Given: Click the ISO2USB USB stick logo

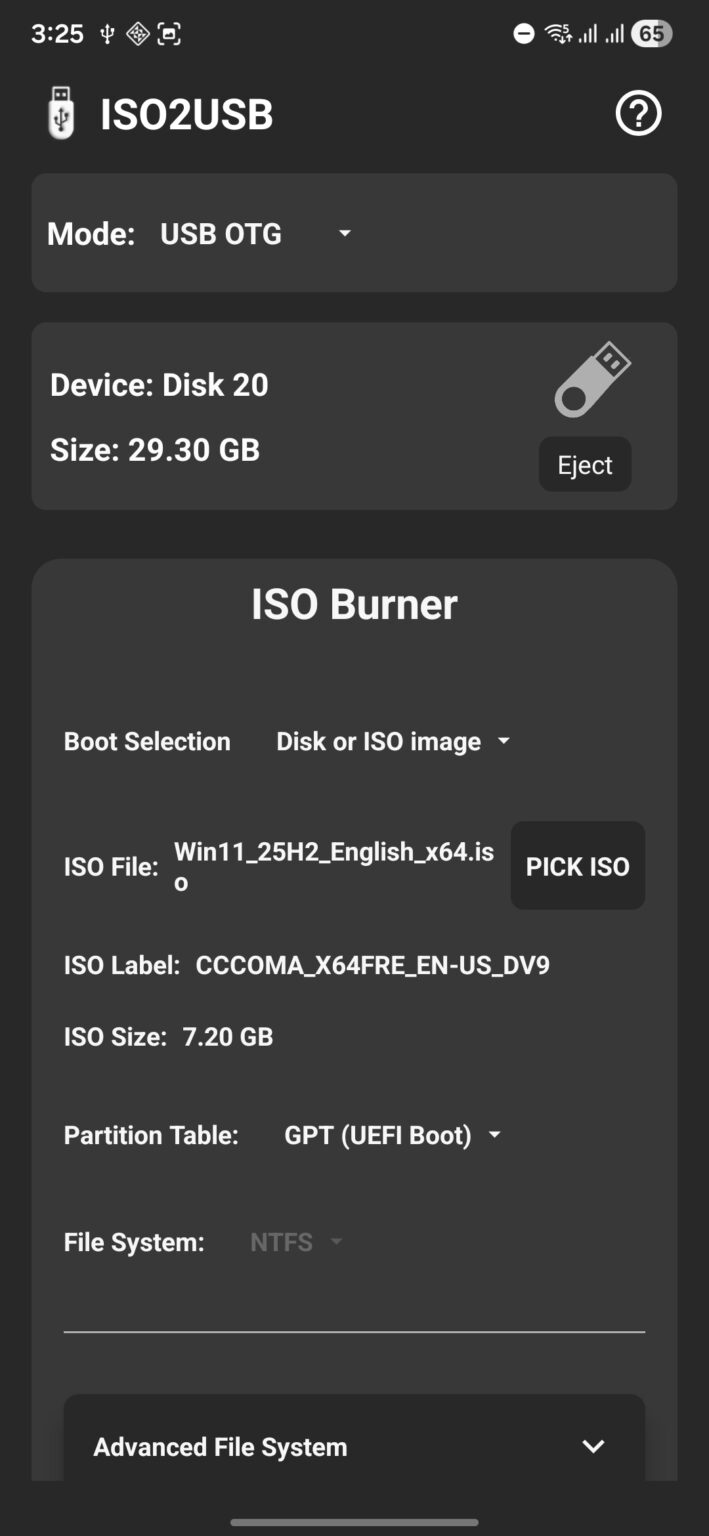Looking at the screenshot, I should (60, 113).
